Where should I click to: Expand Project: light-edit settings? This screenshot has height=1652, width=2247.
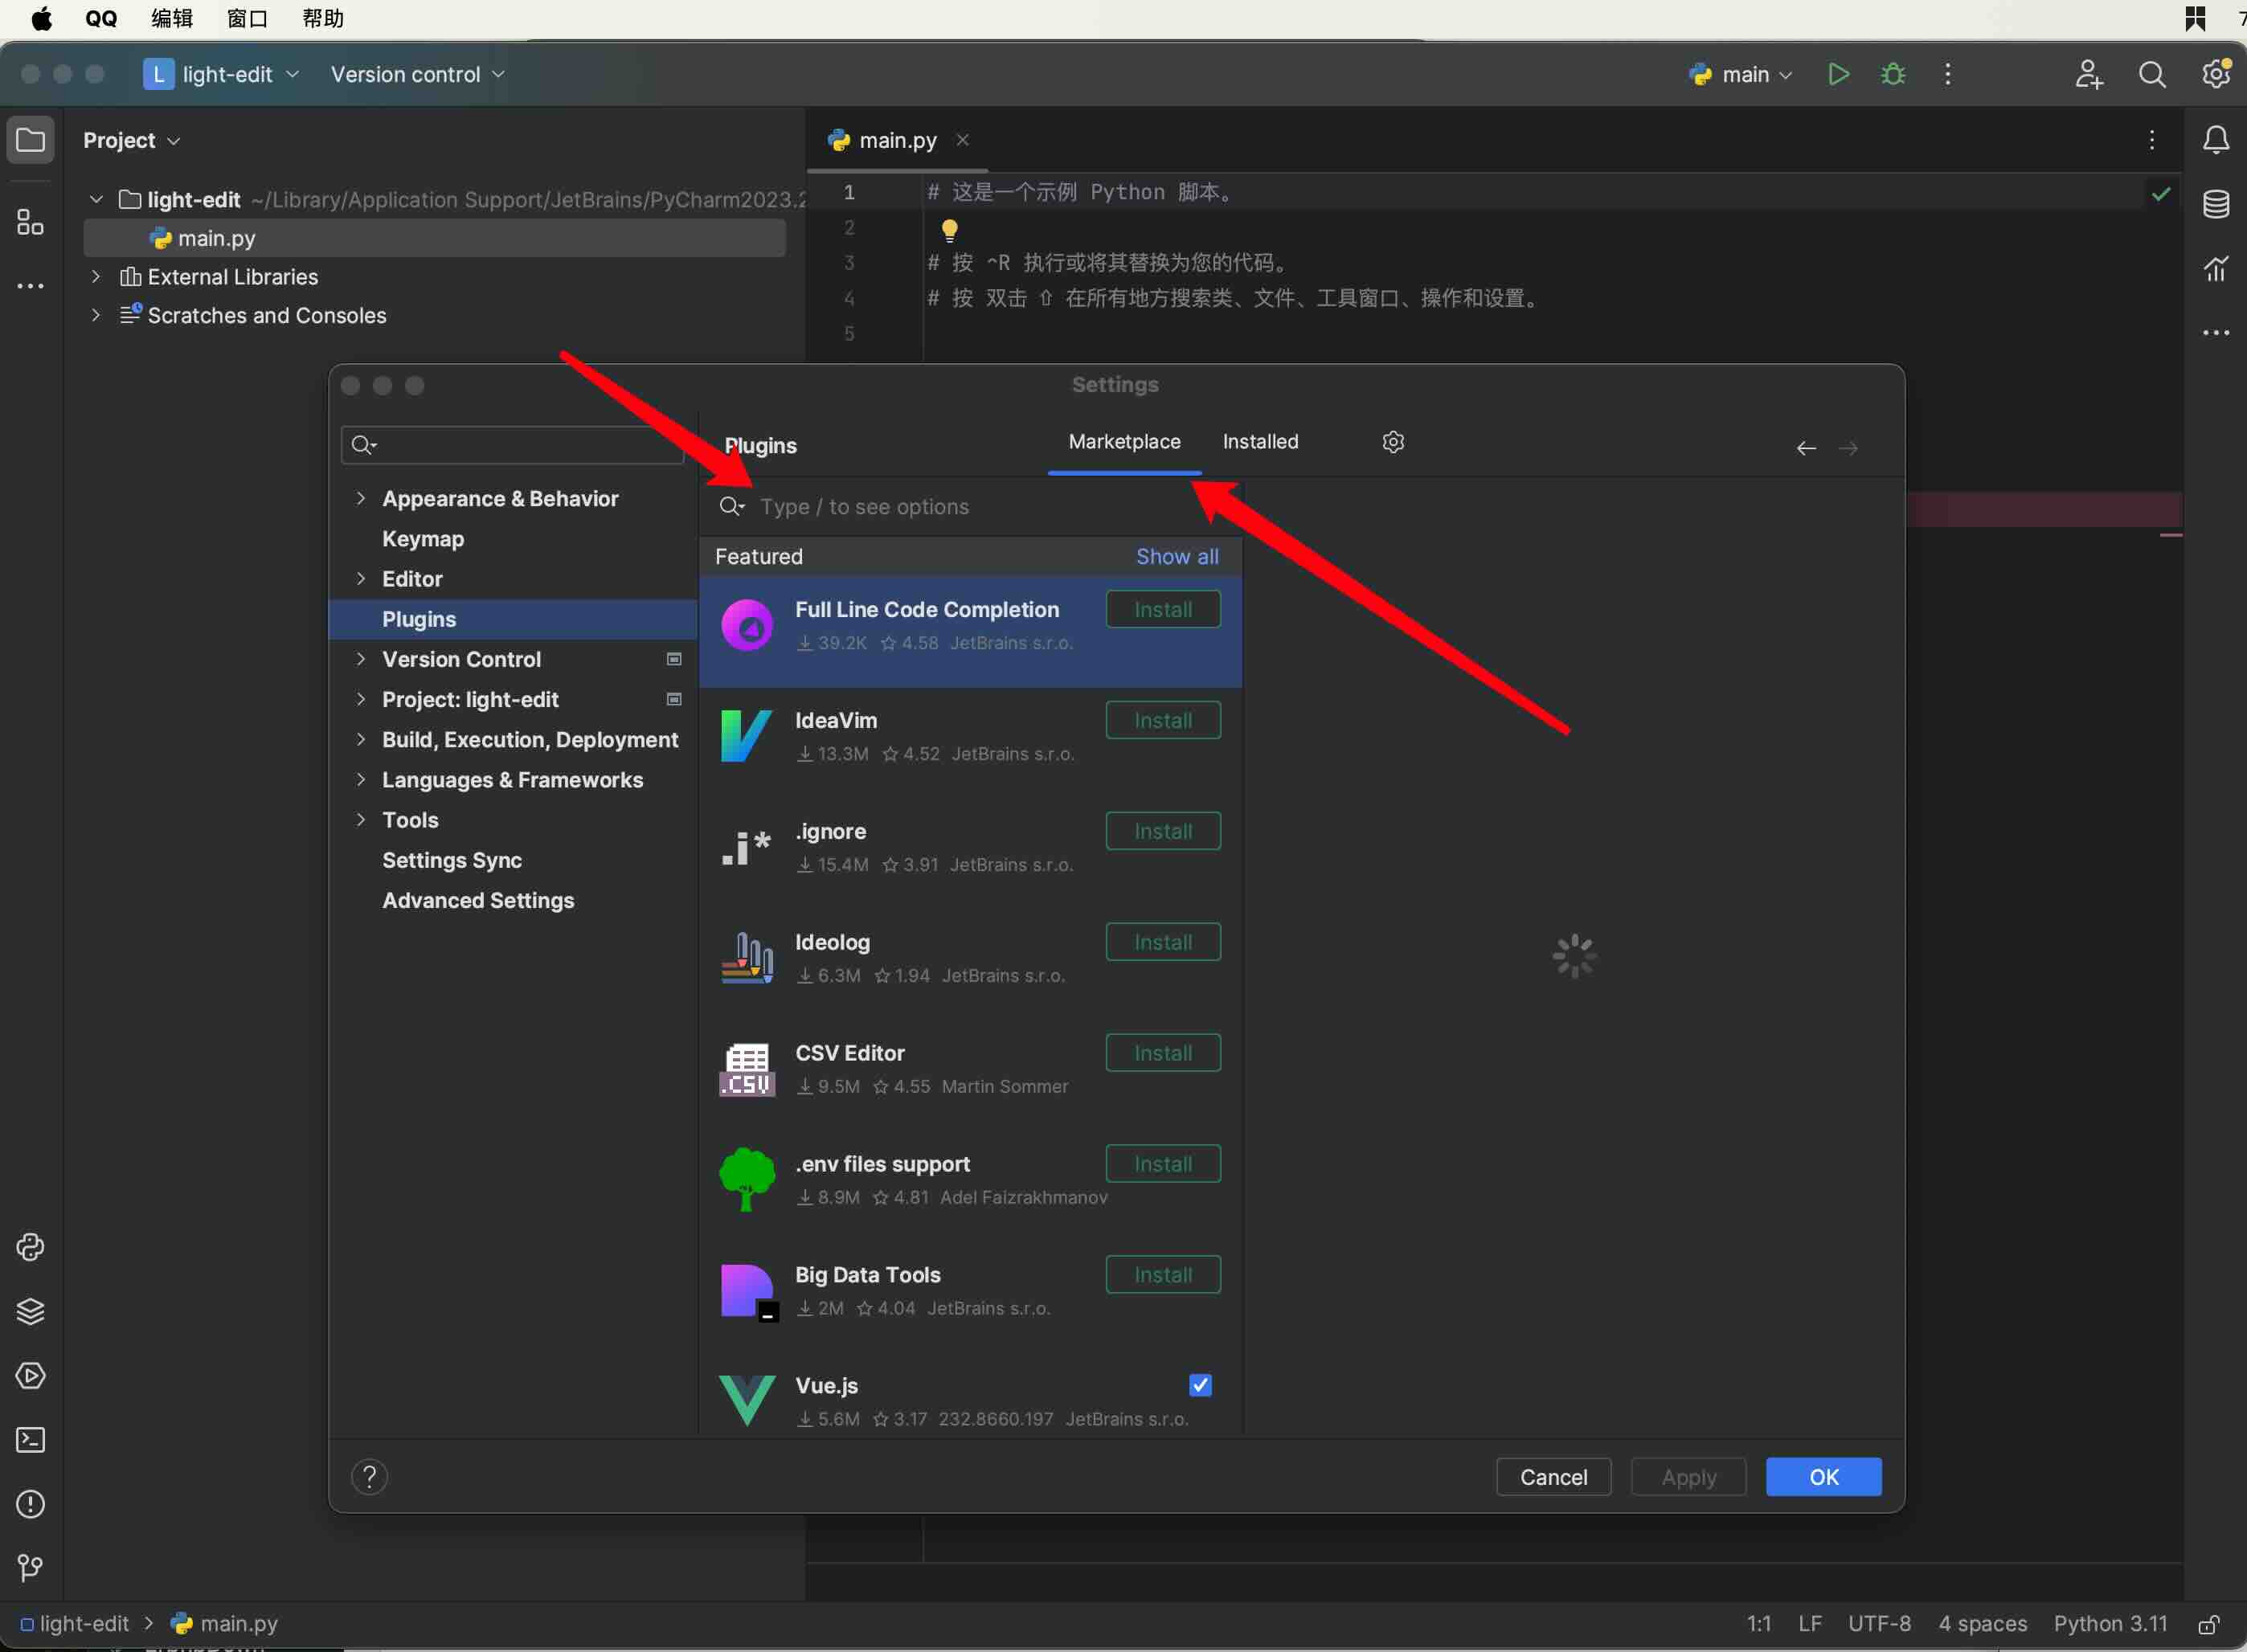pyautogui.click(x=361, y=699)
